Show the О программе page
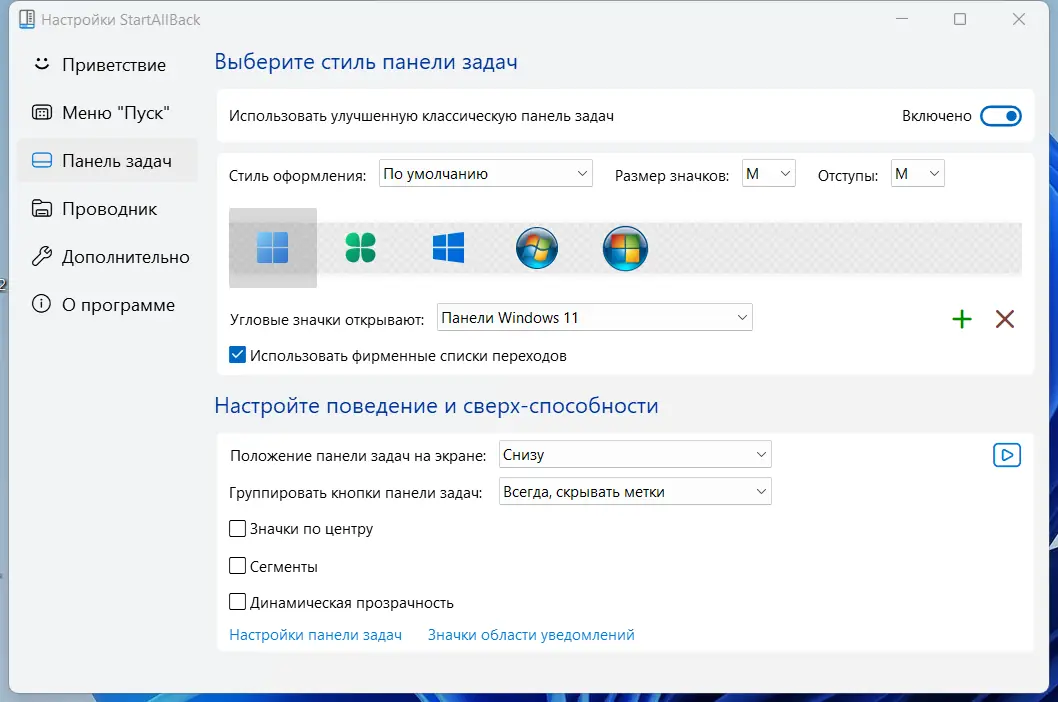The height and width of the screenshot is (702, 1058). click(108, 304)
